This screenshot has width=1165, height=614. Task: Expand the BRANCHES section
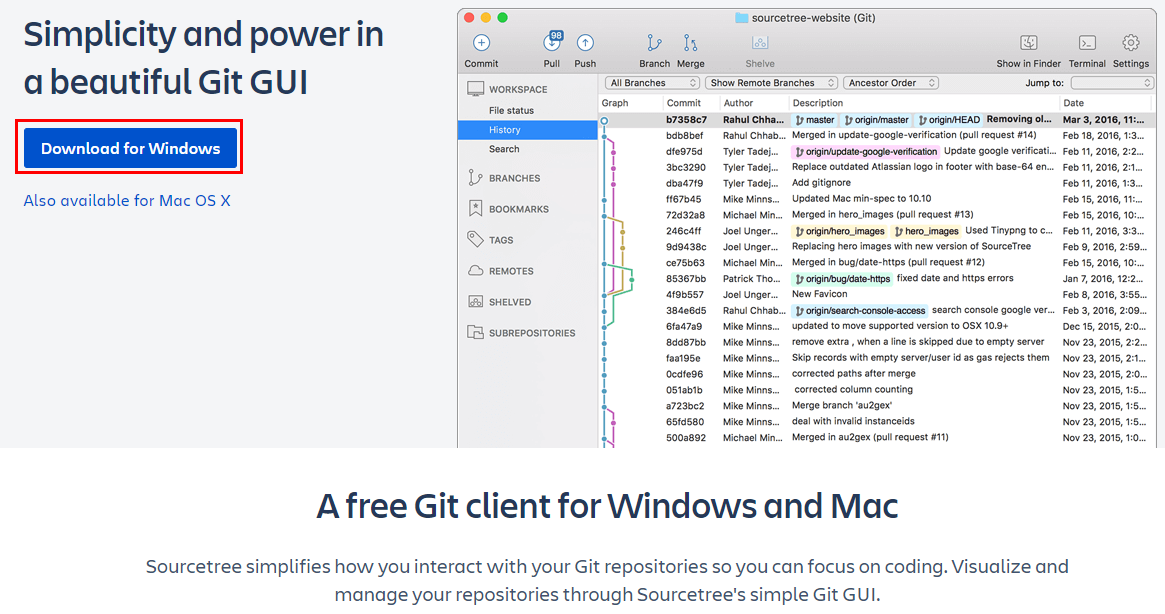(x=514, y=178)
